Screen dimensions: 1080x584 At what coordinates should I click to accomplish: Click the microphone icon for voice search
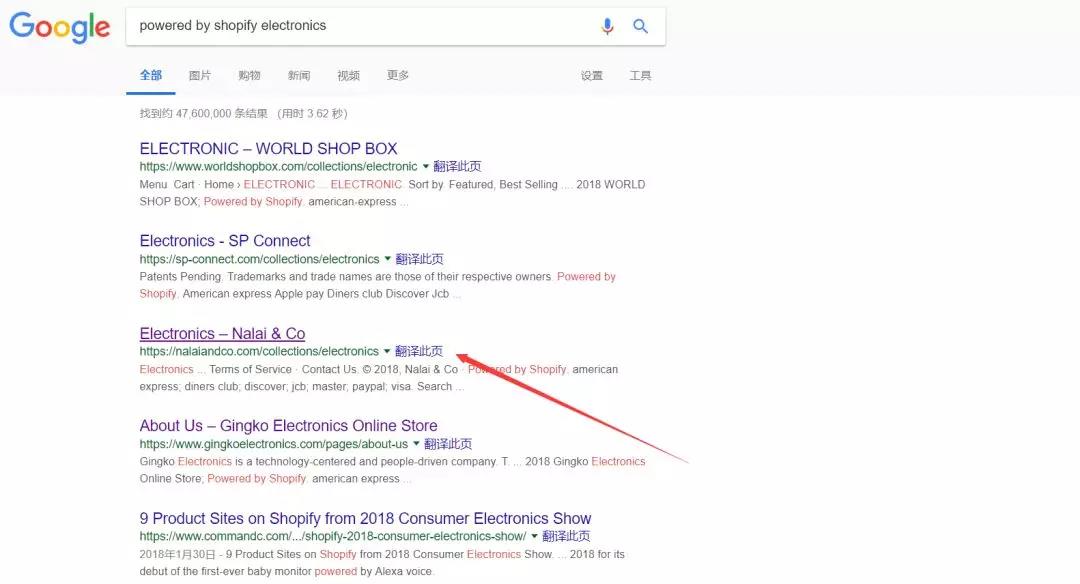[x=607, y=26]
